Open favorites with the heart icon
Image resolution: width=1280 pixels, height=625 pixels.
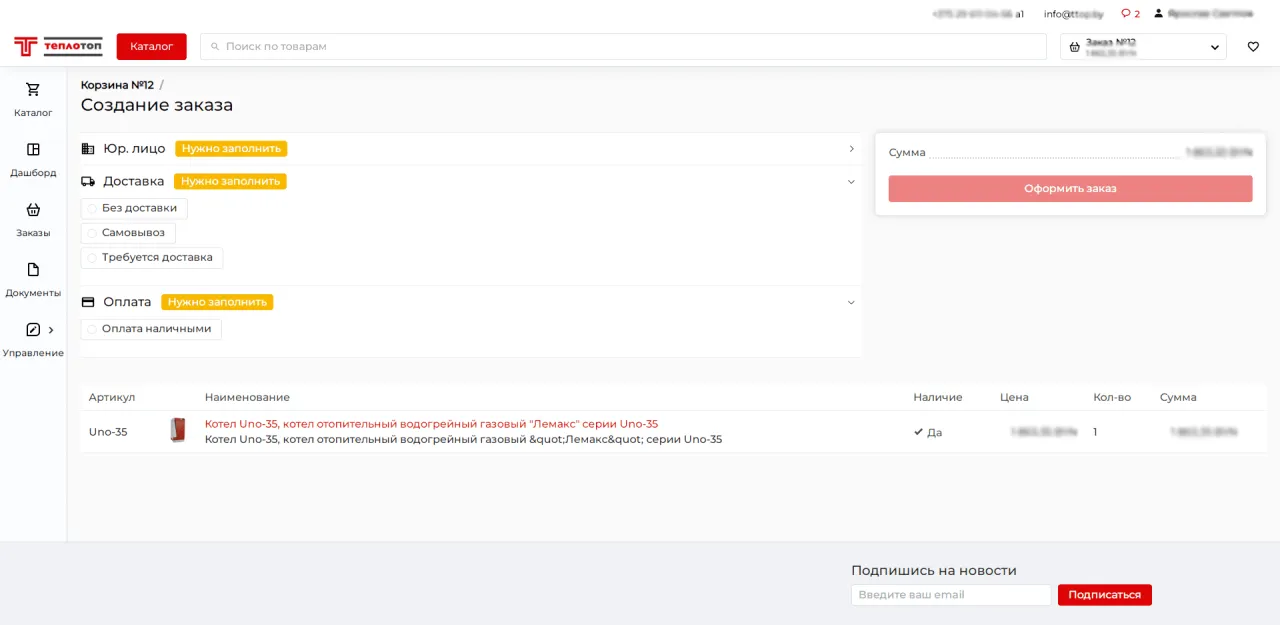(1253, 47)
